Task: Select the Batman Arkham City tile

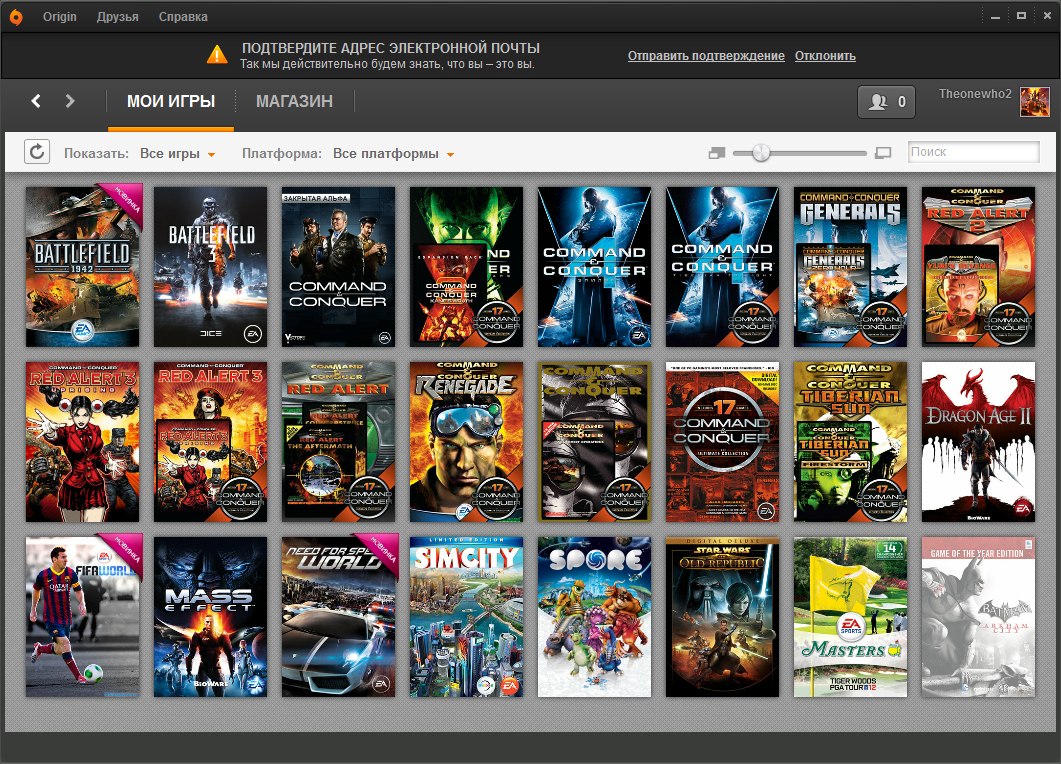Action: (x=978, y=617)
